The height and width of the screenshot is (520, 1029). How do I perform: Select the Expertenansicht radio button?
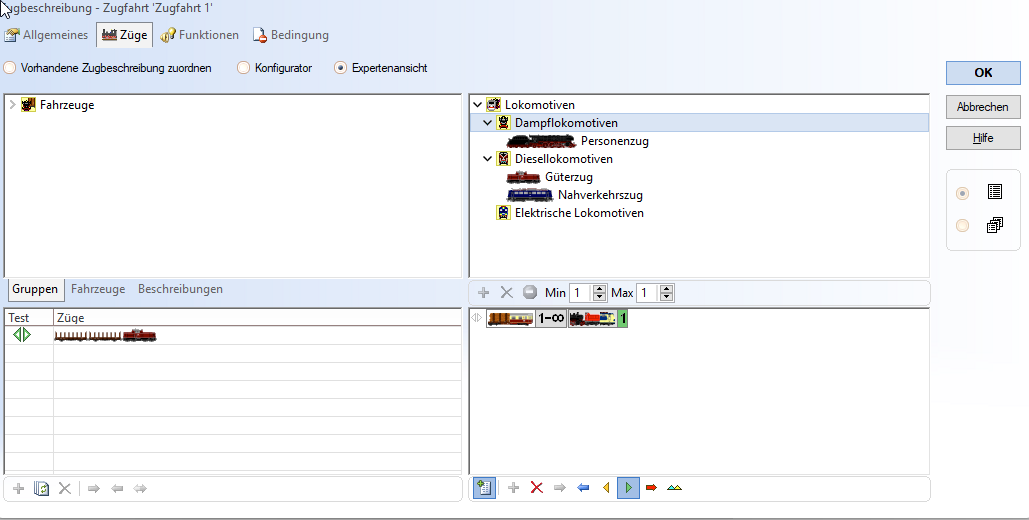[x=341, y=68]
